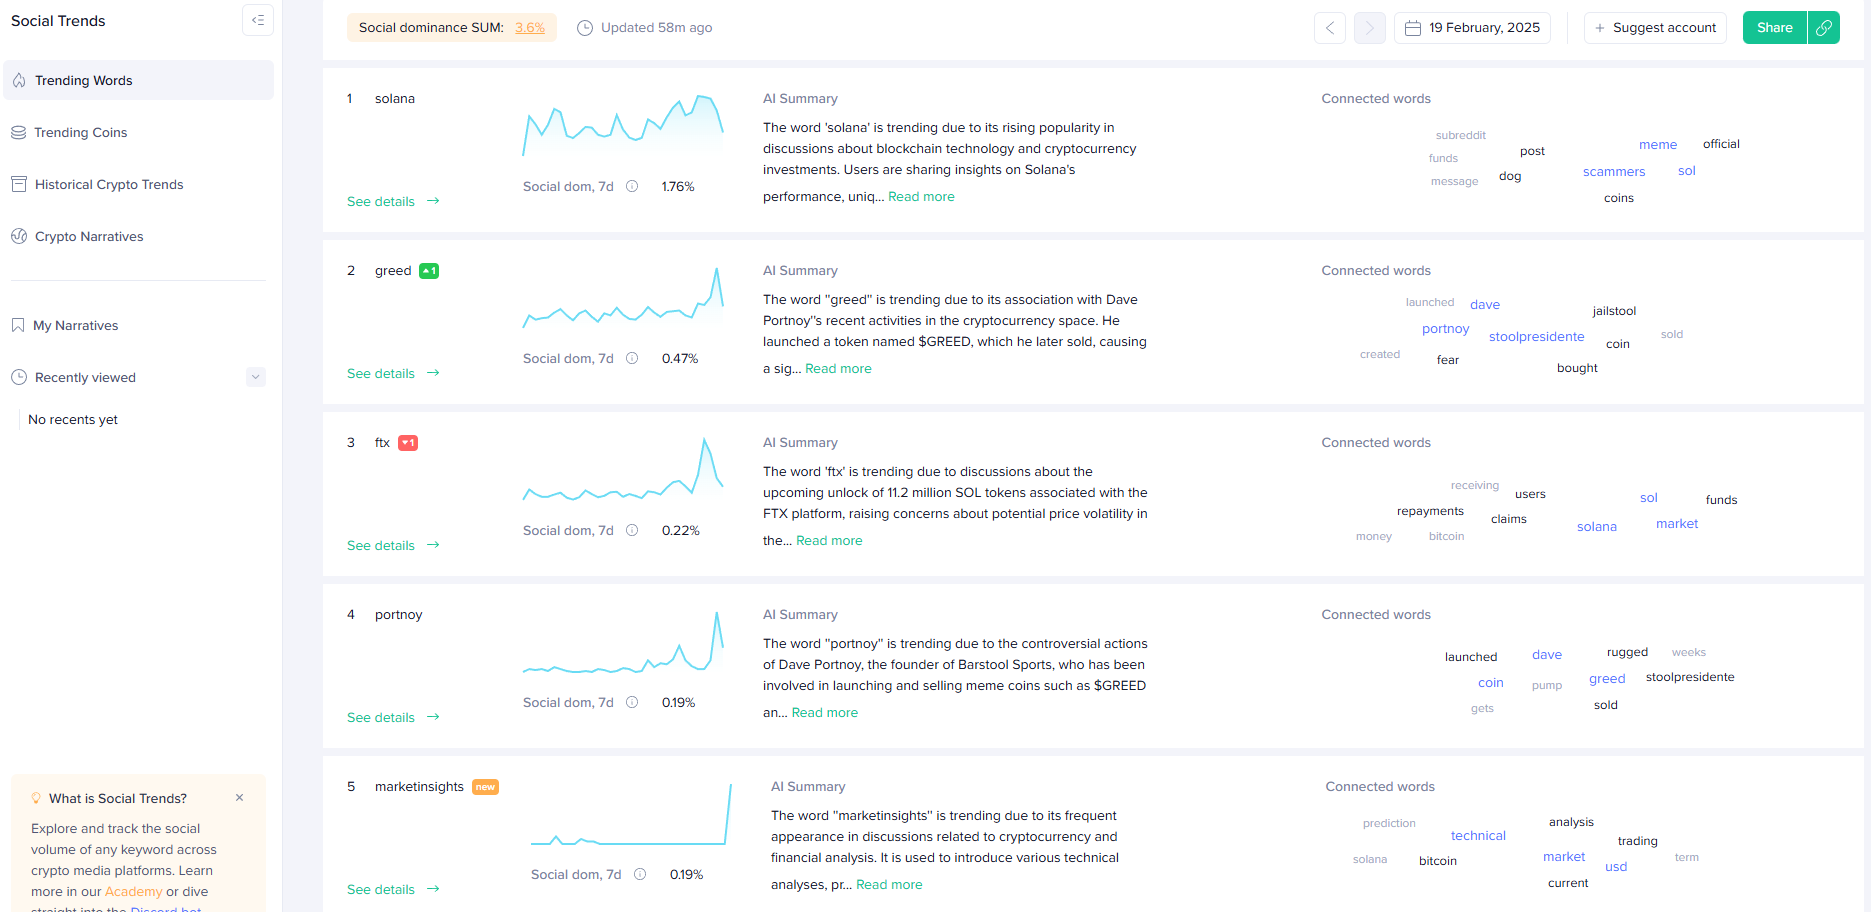Click the ftx sparkline chart

pyautogui.click(x=623, y=469)
